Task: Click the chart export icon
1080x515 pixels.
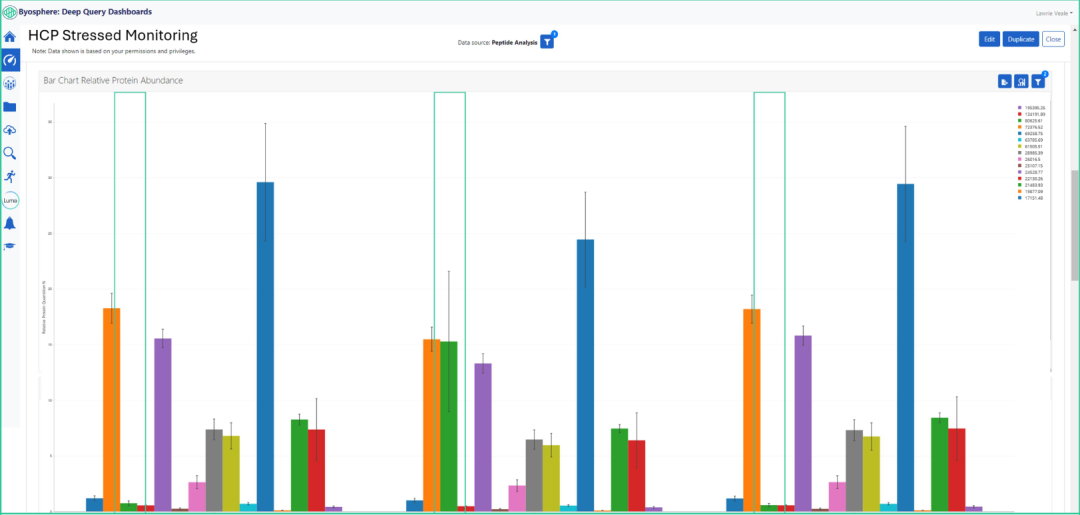Action: [1004, 81]
